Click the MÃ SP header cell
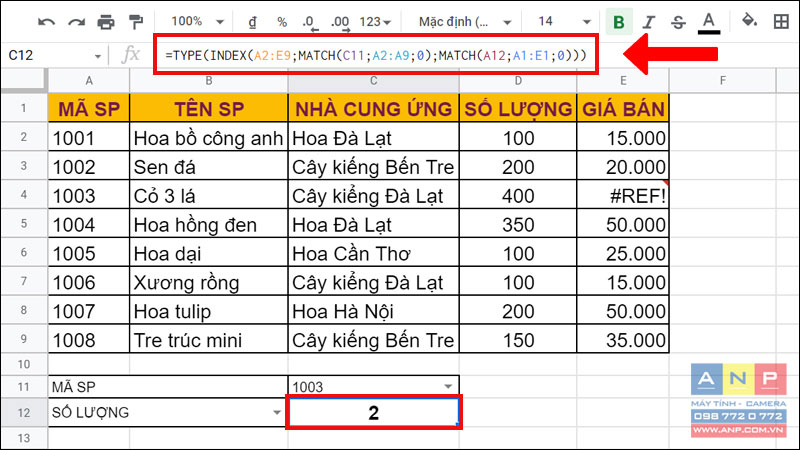 [89, 109]
